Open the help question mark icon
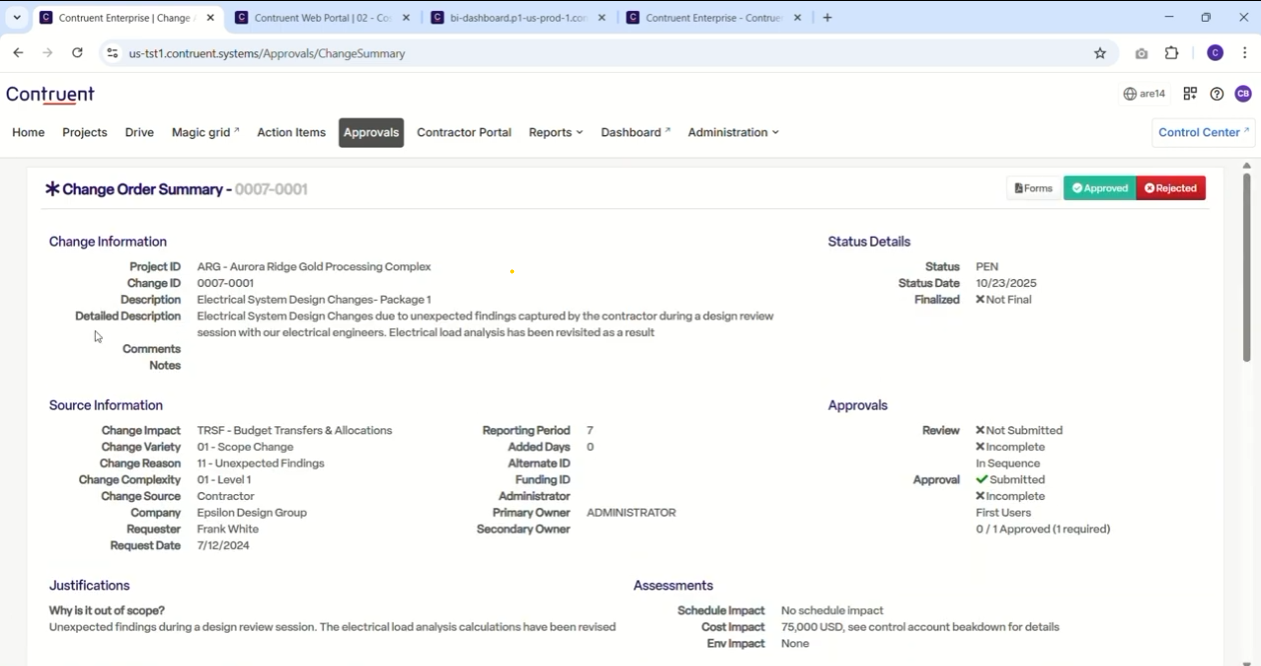Image resolution: width=1261 pixels, height=666 pixels. (1217, 94)
